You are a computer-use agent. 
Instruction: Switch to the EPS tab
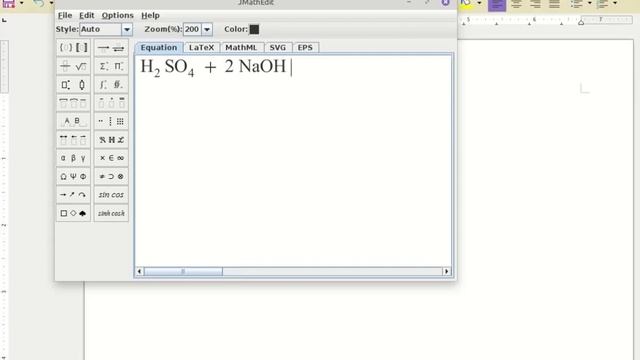[x=305, y=48]
